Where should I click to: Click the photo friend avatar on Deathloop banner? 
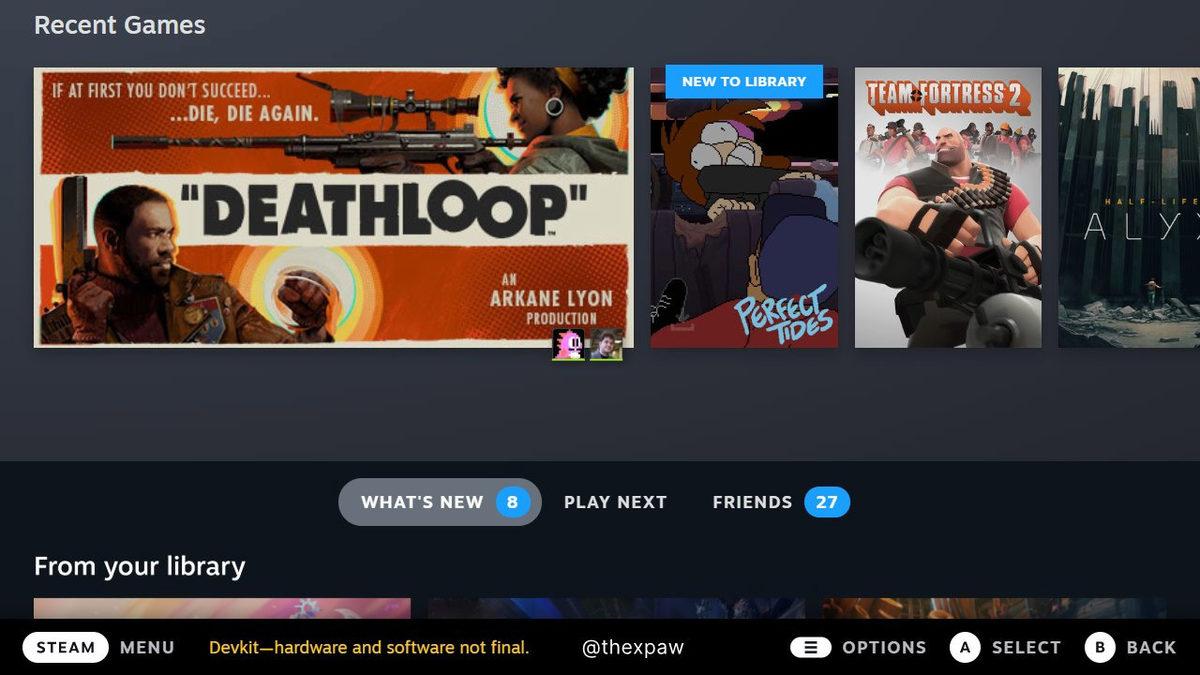(x=606, y=347)
